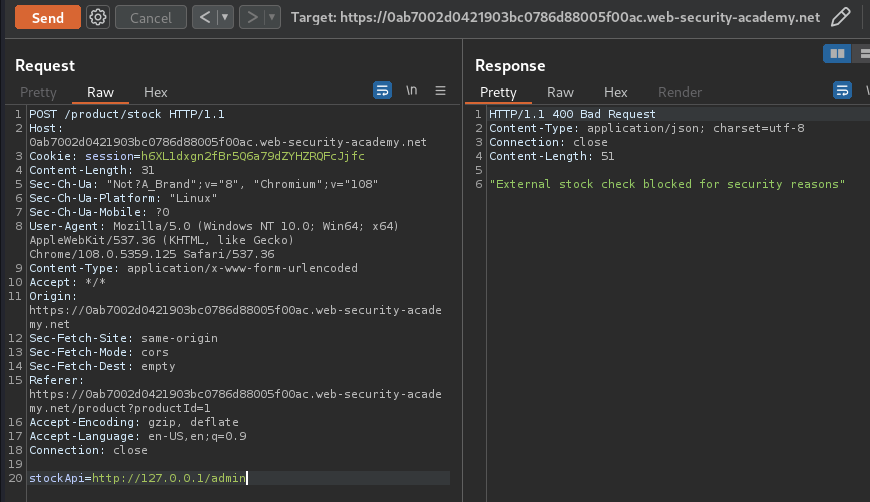Click the Sec-Fetch-Dest: empty header
Viewport: 870px width, 502px height.
click(x=102, y=366)
